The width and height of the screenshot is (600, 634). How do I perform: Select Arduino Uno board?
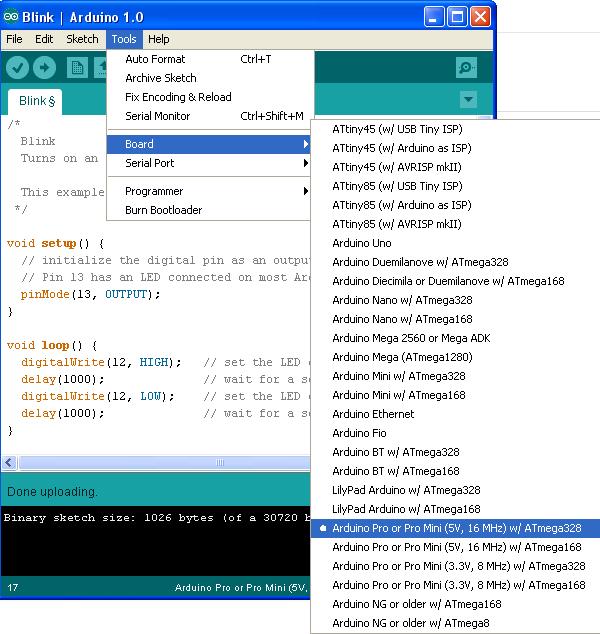click(456, 243)
